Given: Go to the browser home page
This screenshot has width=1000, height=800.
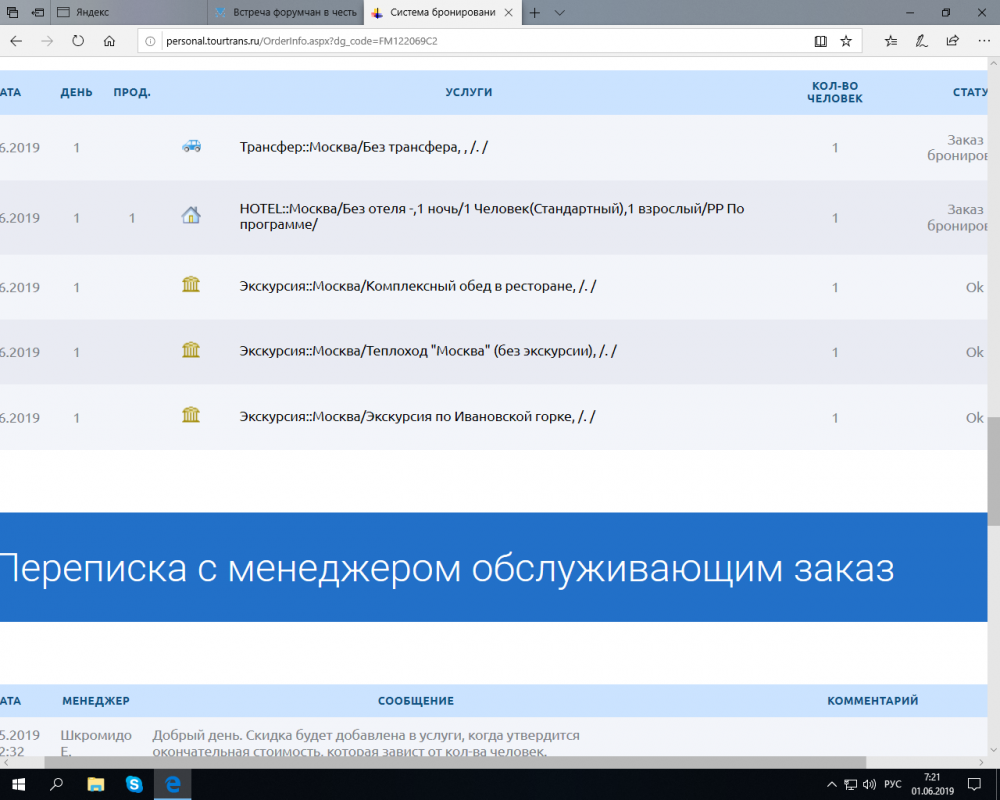Looking at the screenshot, I should (109, 41).
